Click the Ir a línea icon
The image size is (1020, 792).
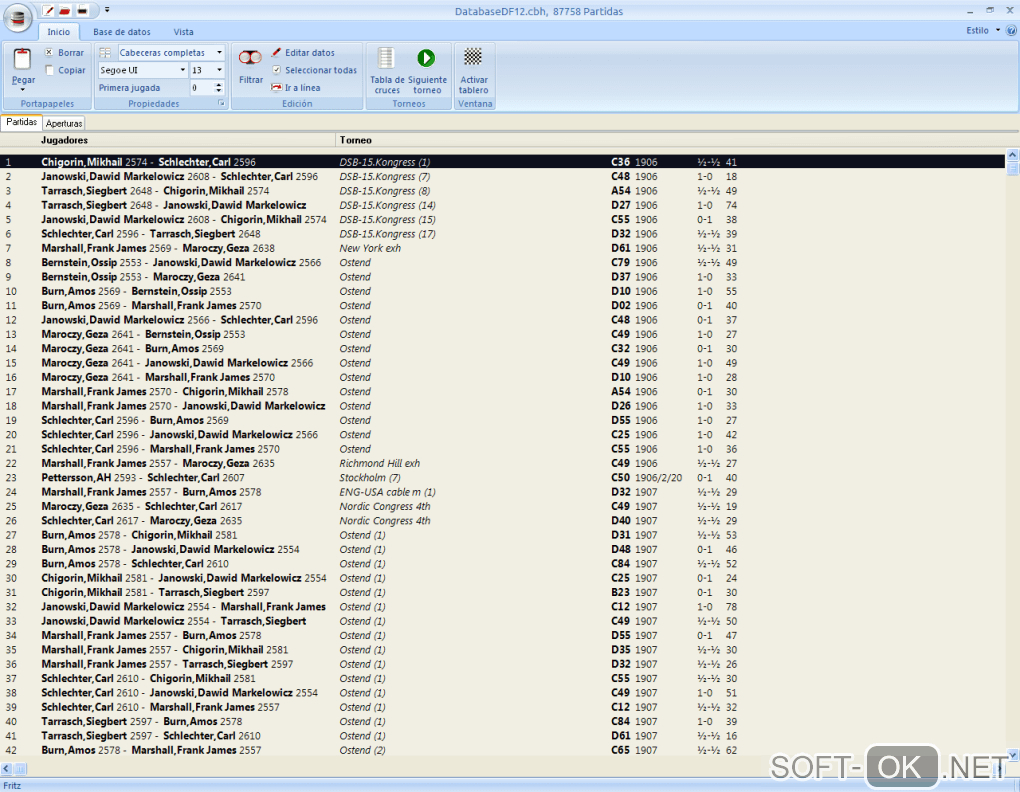pos(276,87)
